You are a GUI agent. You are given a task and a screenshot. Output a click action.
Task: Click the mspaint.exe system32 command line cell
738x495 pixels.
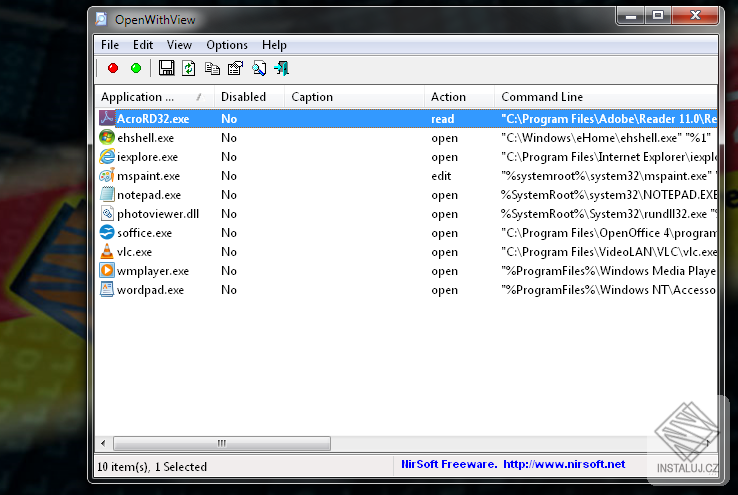pos(609,176)
